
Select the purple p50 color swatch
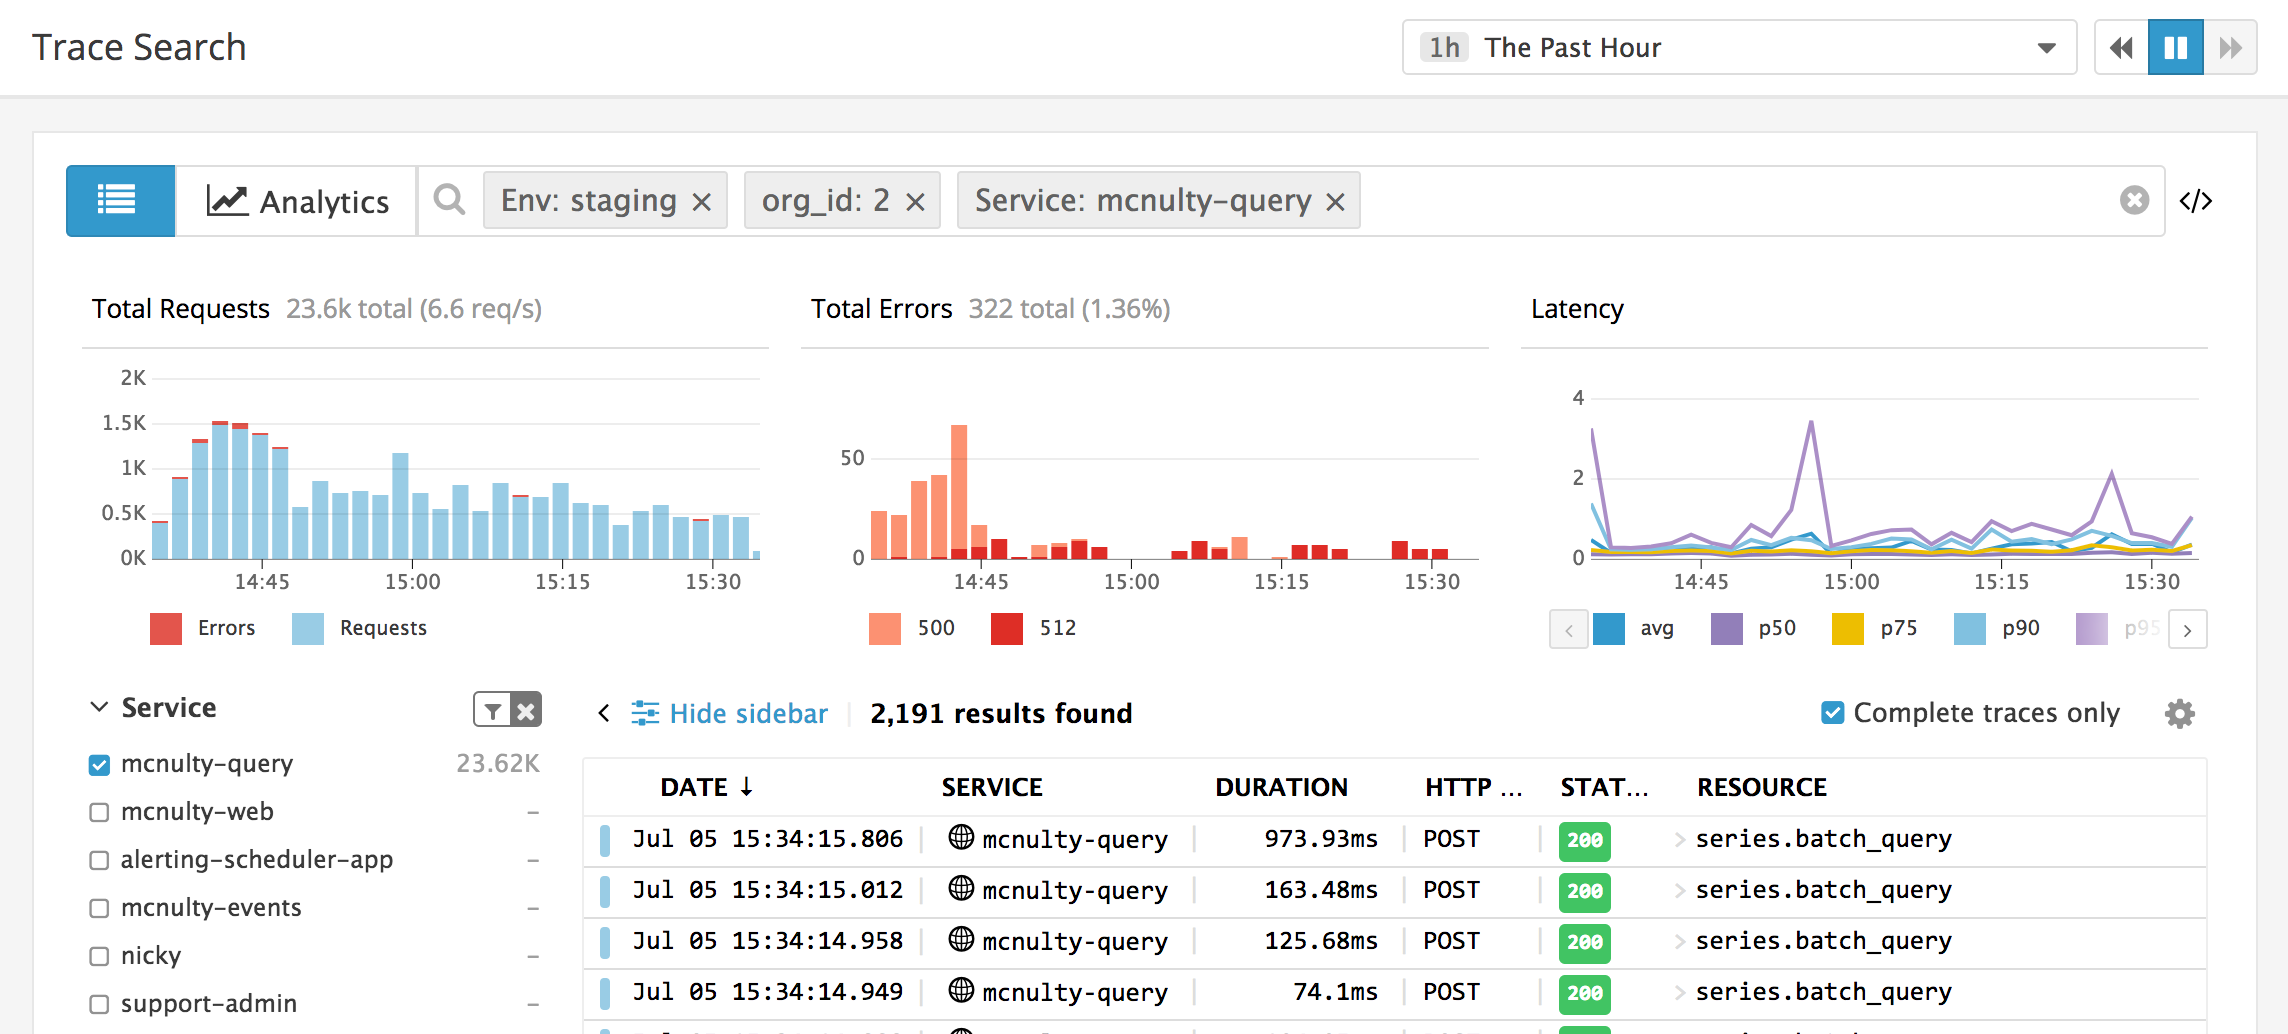point(1725,628)
